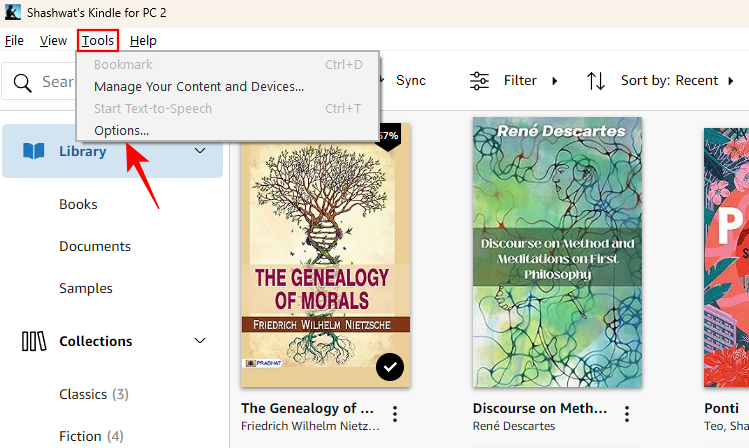Go to Documents in the sidebar
The image size is (749, 448).
click(x=95, y=246)
